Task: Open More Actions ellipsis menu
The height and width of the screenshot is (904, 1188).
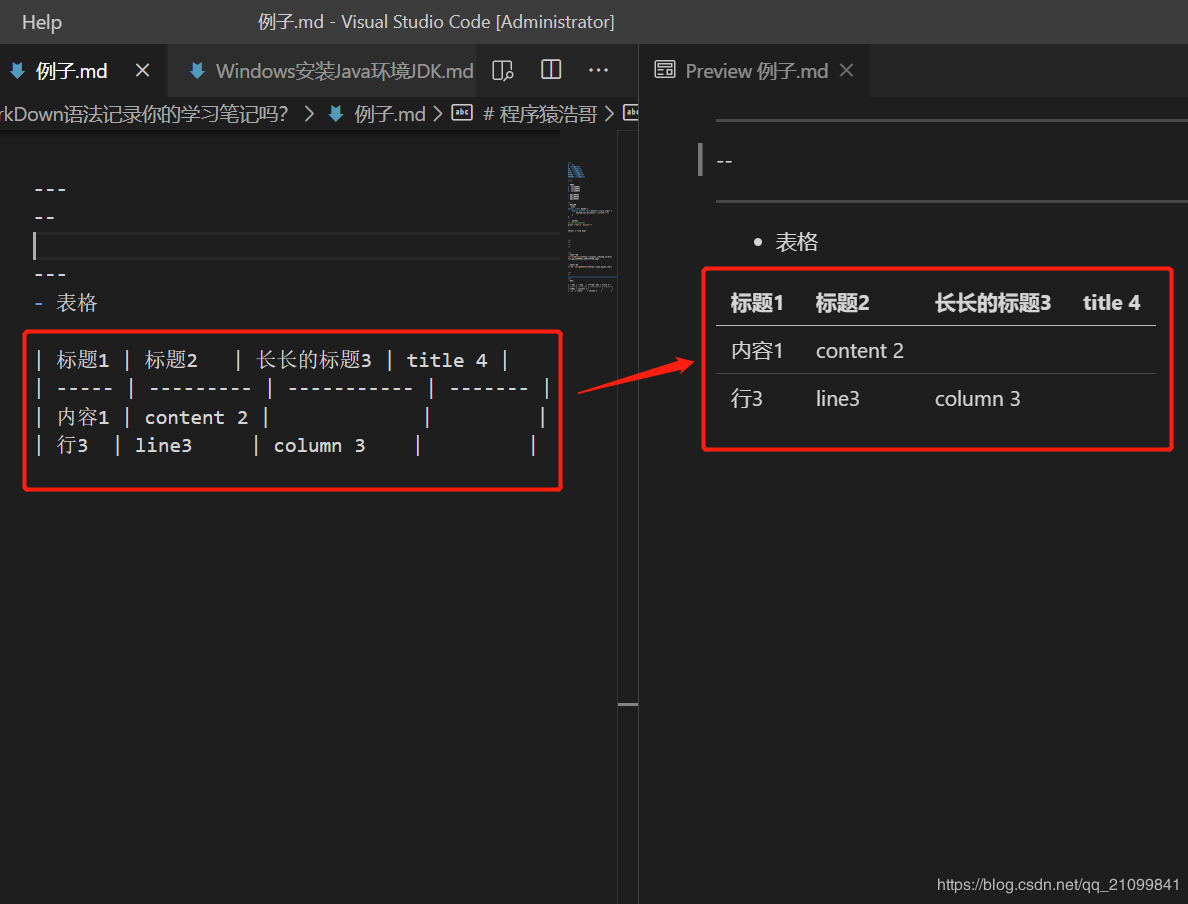Action: pyautogui.click(x=599, y=70)
